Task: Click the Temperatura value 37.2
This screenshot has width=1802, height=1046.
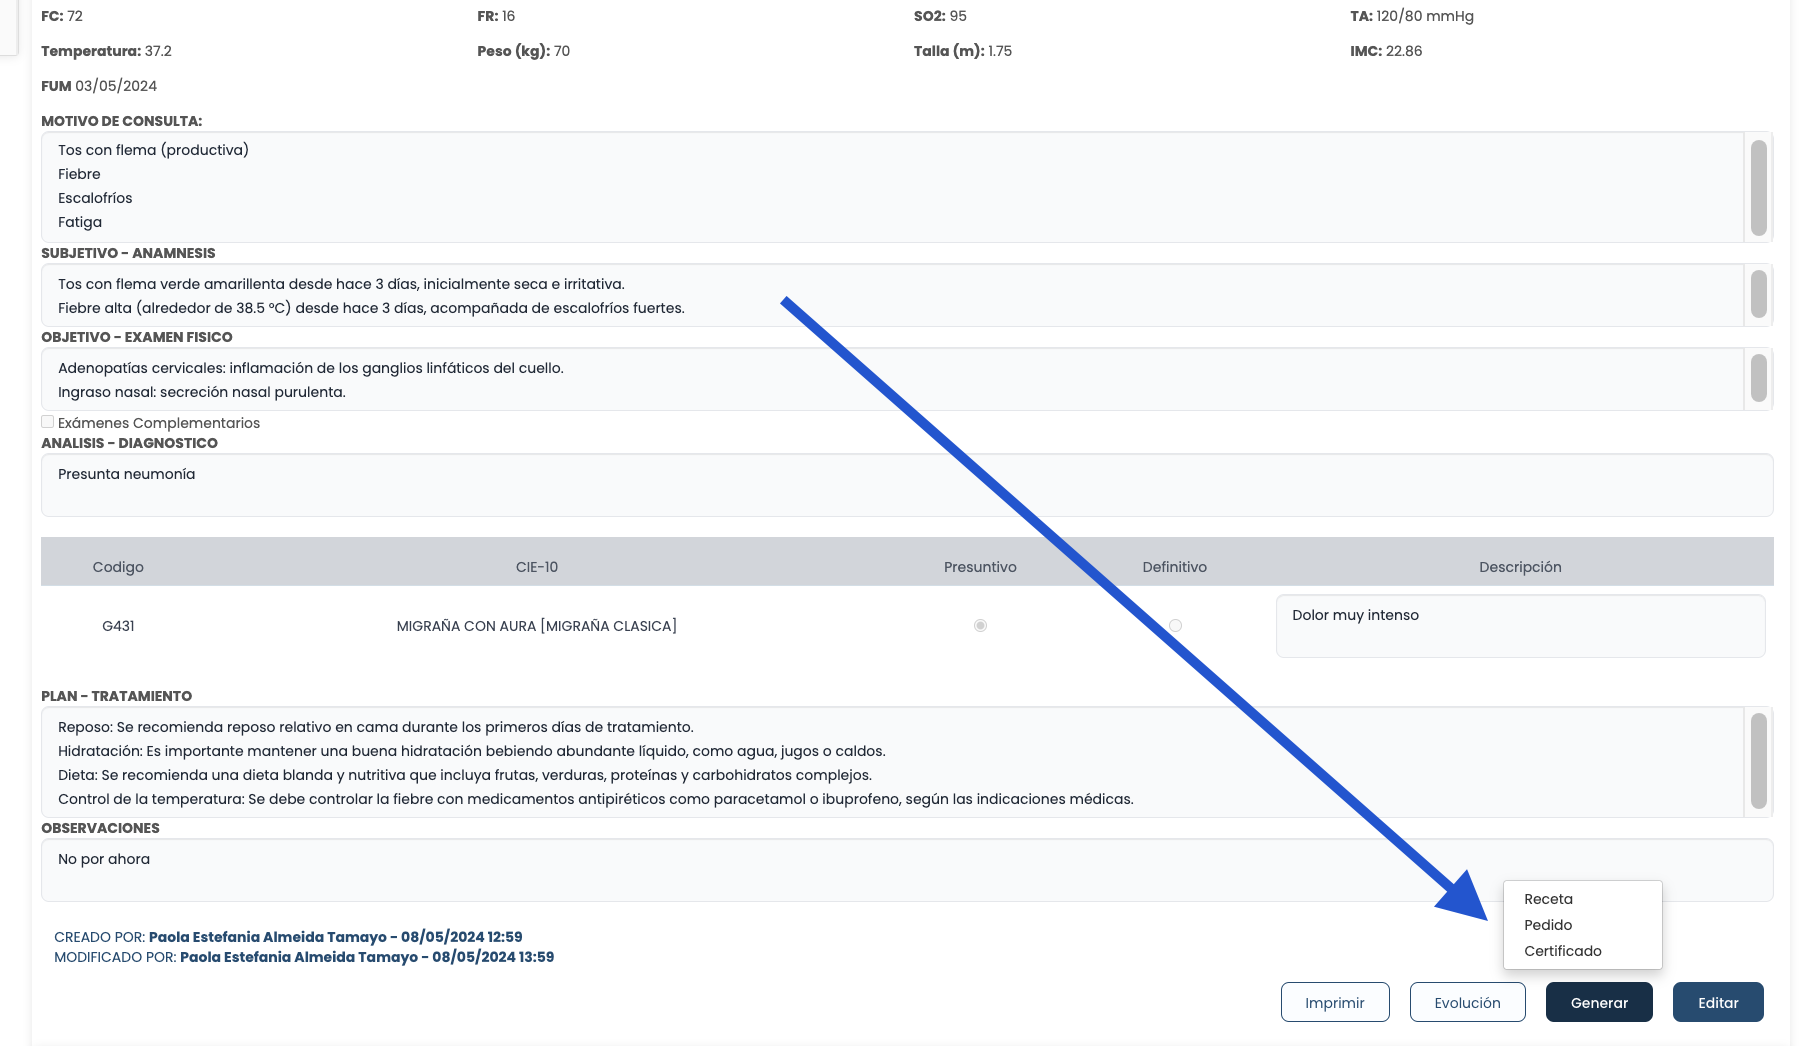Action: [x=158, y=51]
